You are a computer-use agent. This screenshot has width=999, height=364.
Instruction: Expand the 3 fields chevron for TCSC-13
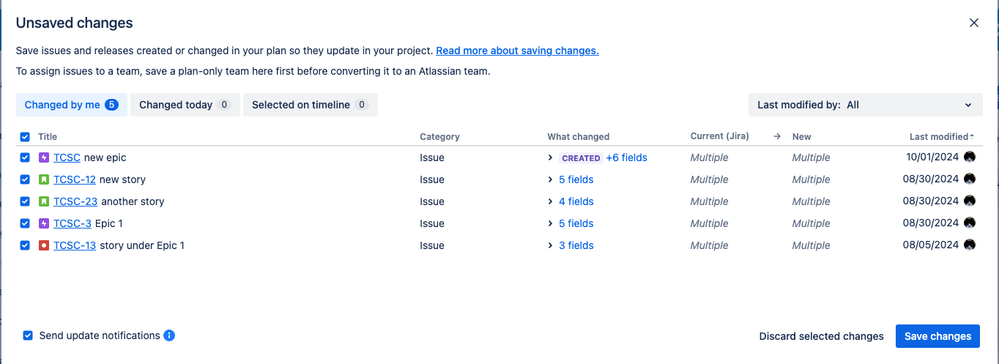tap(550, 245)
